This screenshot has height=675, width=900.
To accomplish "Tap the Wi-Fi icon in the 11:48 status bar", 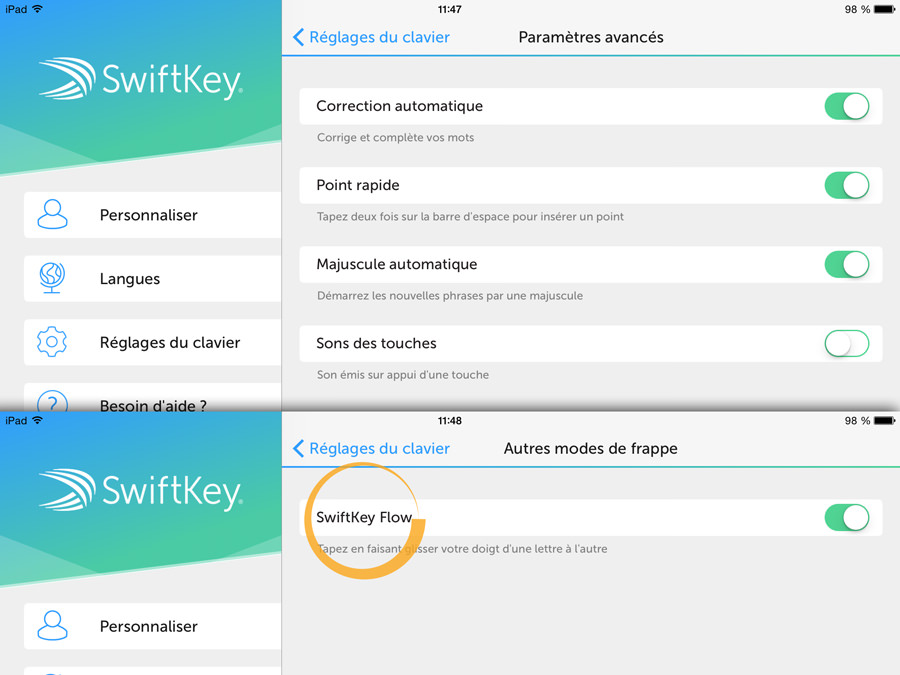I will pyautogui.click(x=38, y=420).
